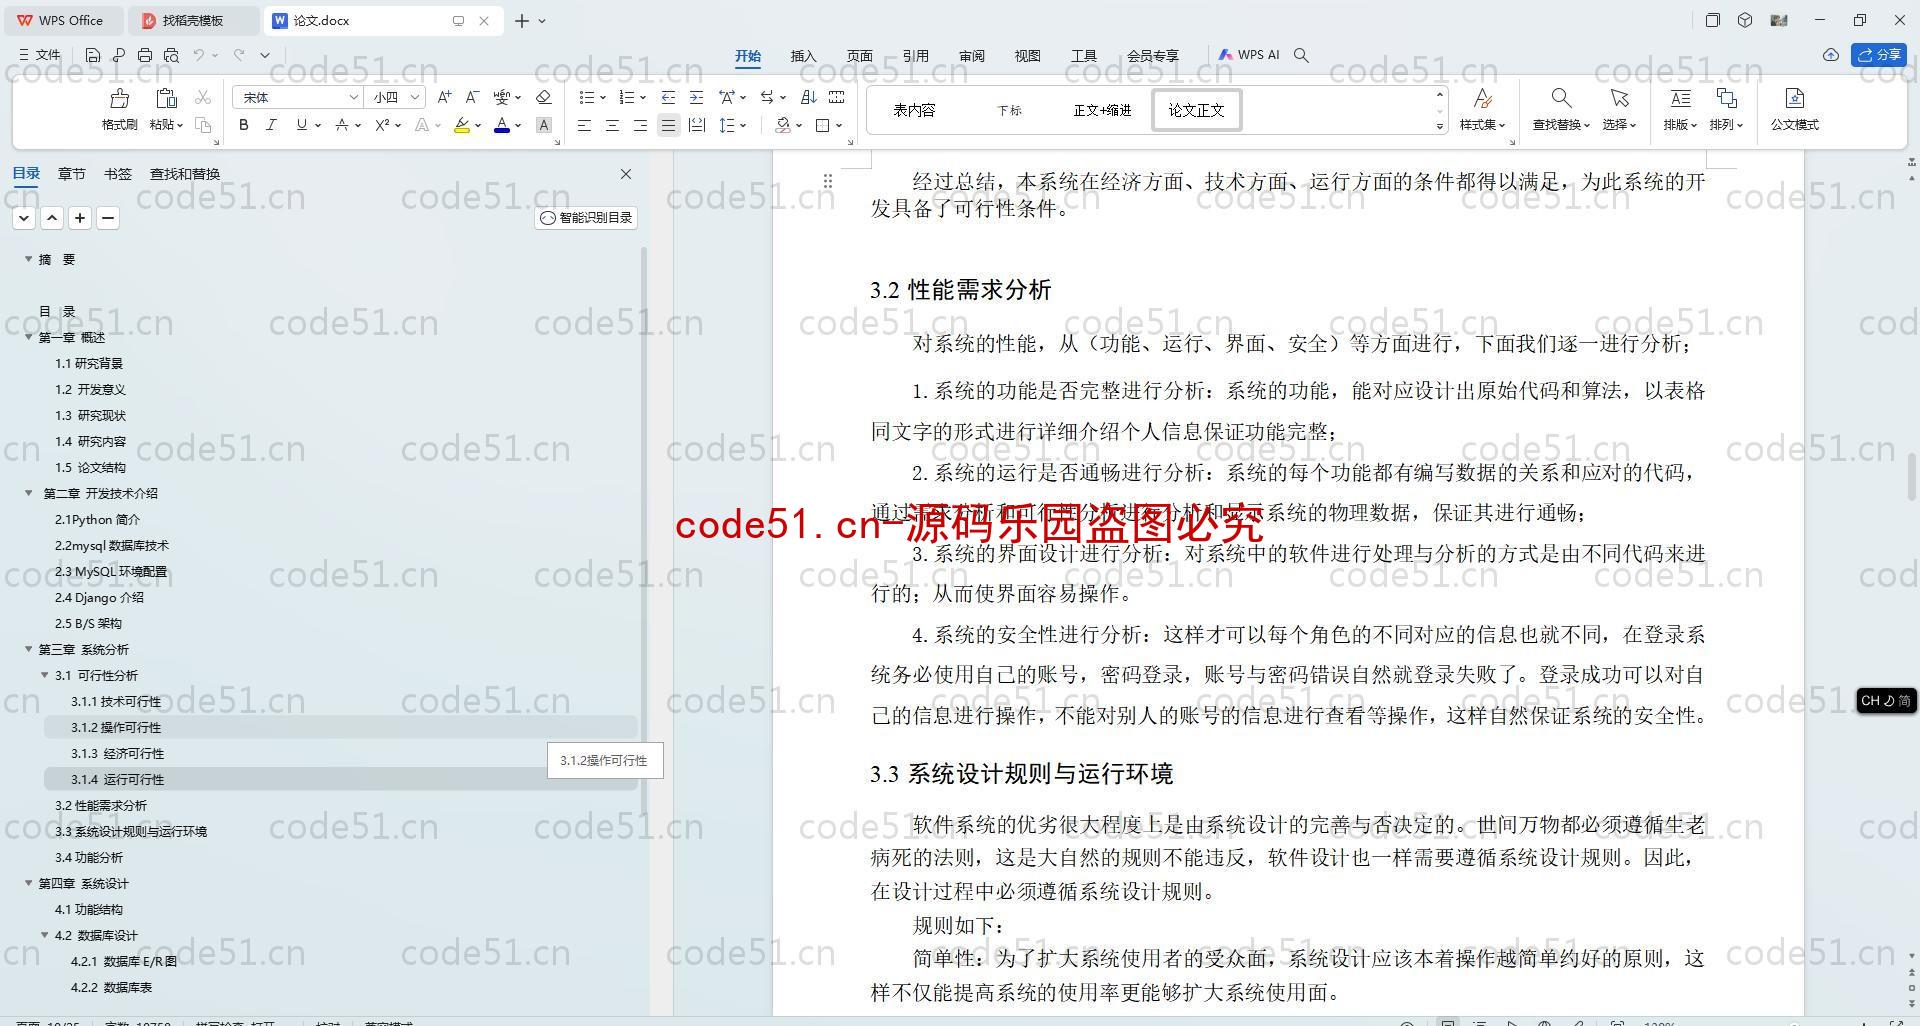The width and height of the screenshot is (1920, 1026).
Task: Select the Format Painter (格式刷) tool
Action: [119, 110]
